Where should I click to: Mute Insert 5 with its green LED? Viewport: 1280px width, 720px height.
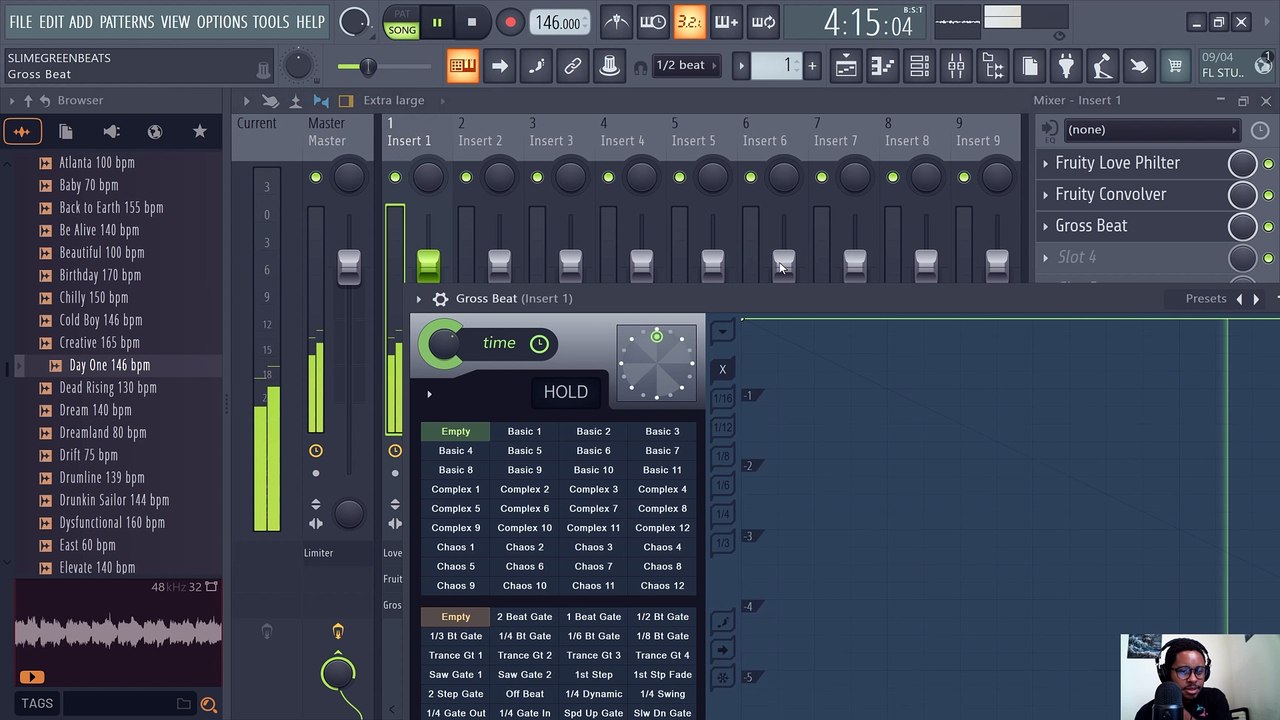(679, 178)
